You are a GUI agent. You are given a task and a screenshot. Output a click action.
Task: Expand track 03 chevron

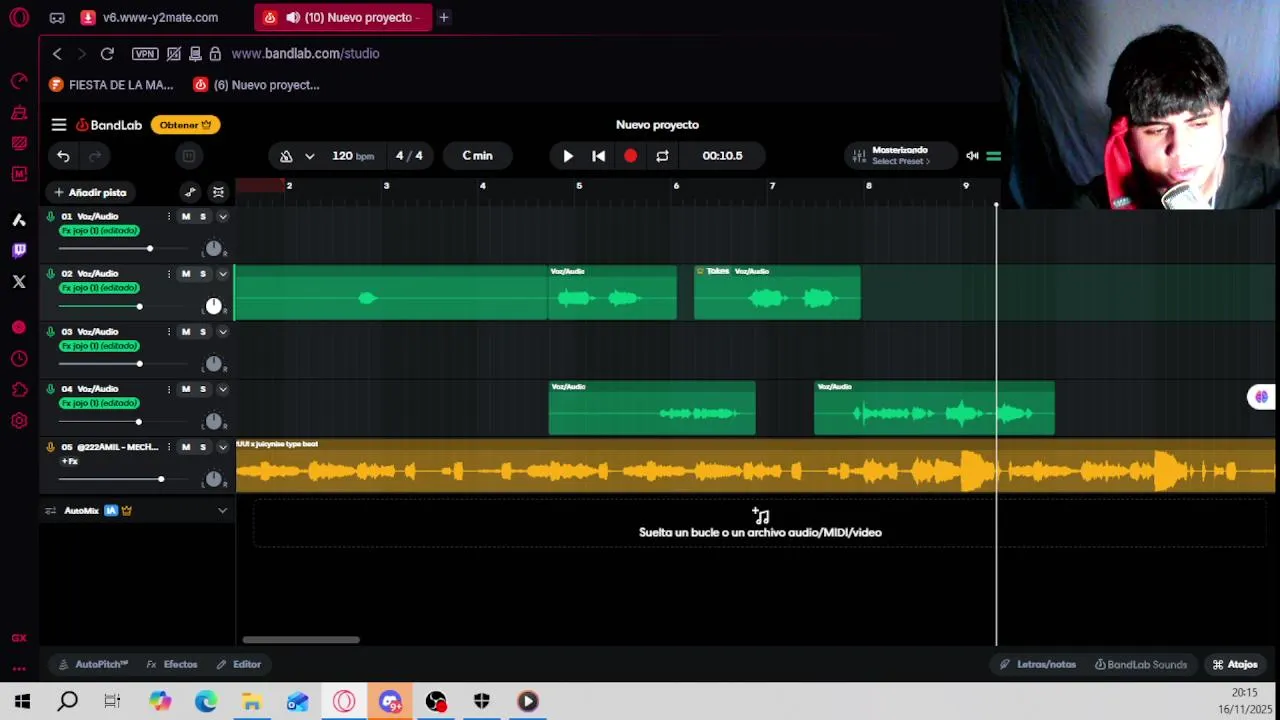(x=222, y=331)
